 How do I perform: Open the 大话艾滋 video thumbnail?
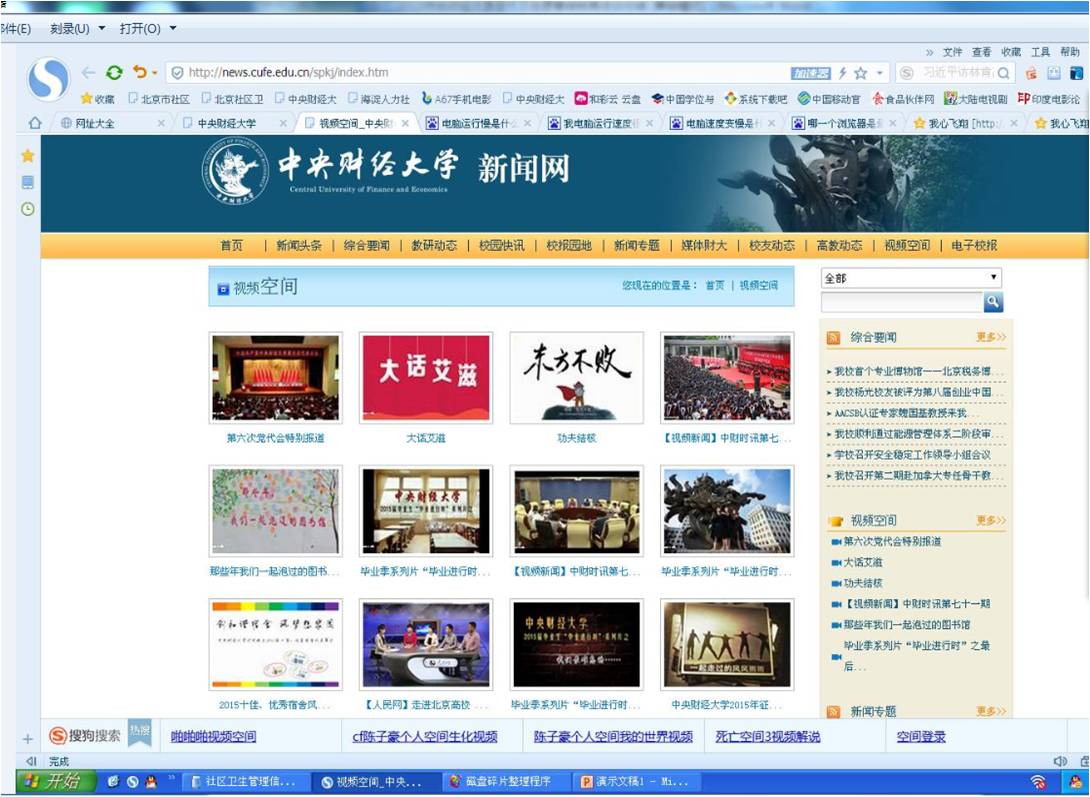pyautogui.click(x=426, y=377)
